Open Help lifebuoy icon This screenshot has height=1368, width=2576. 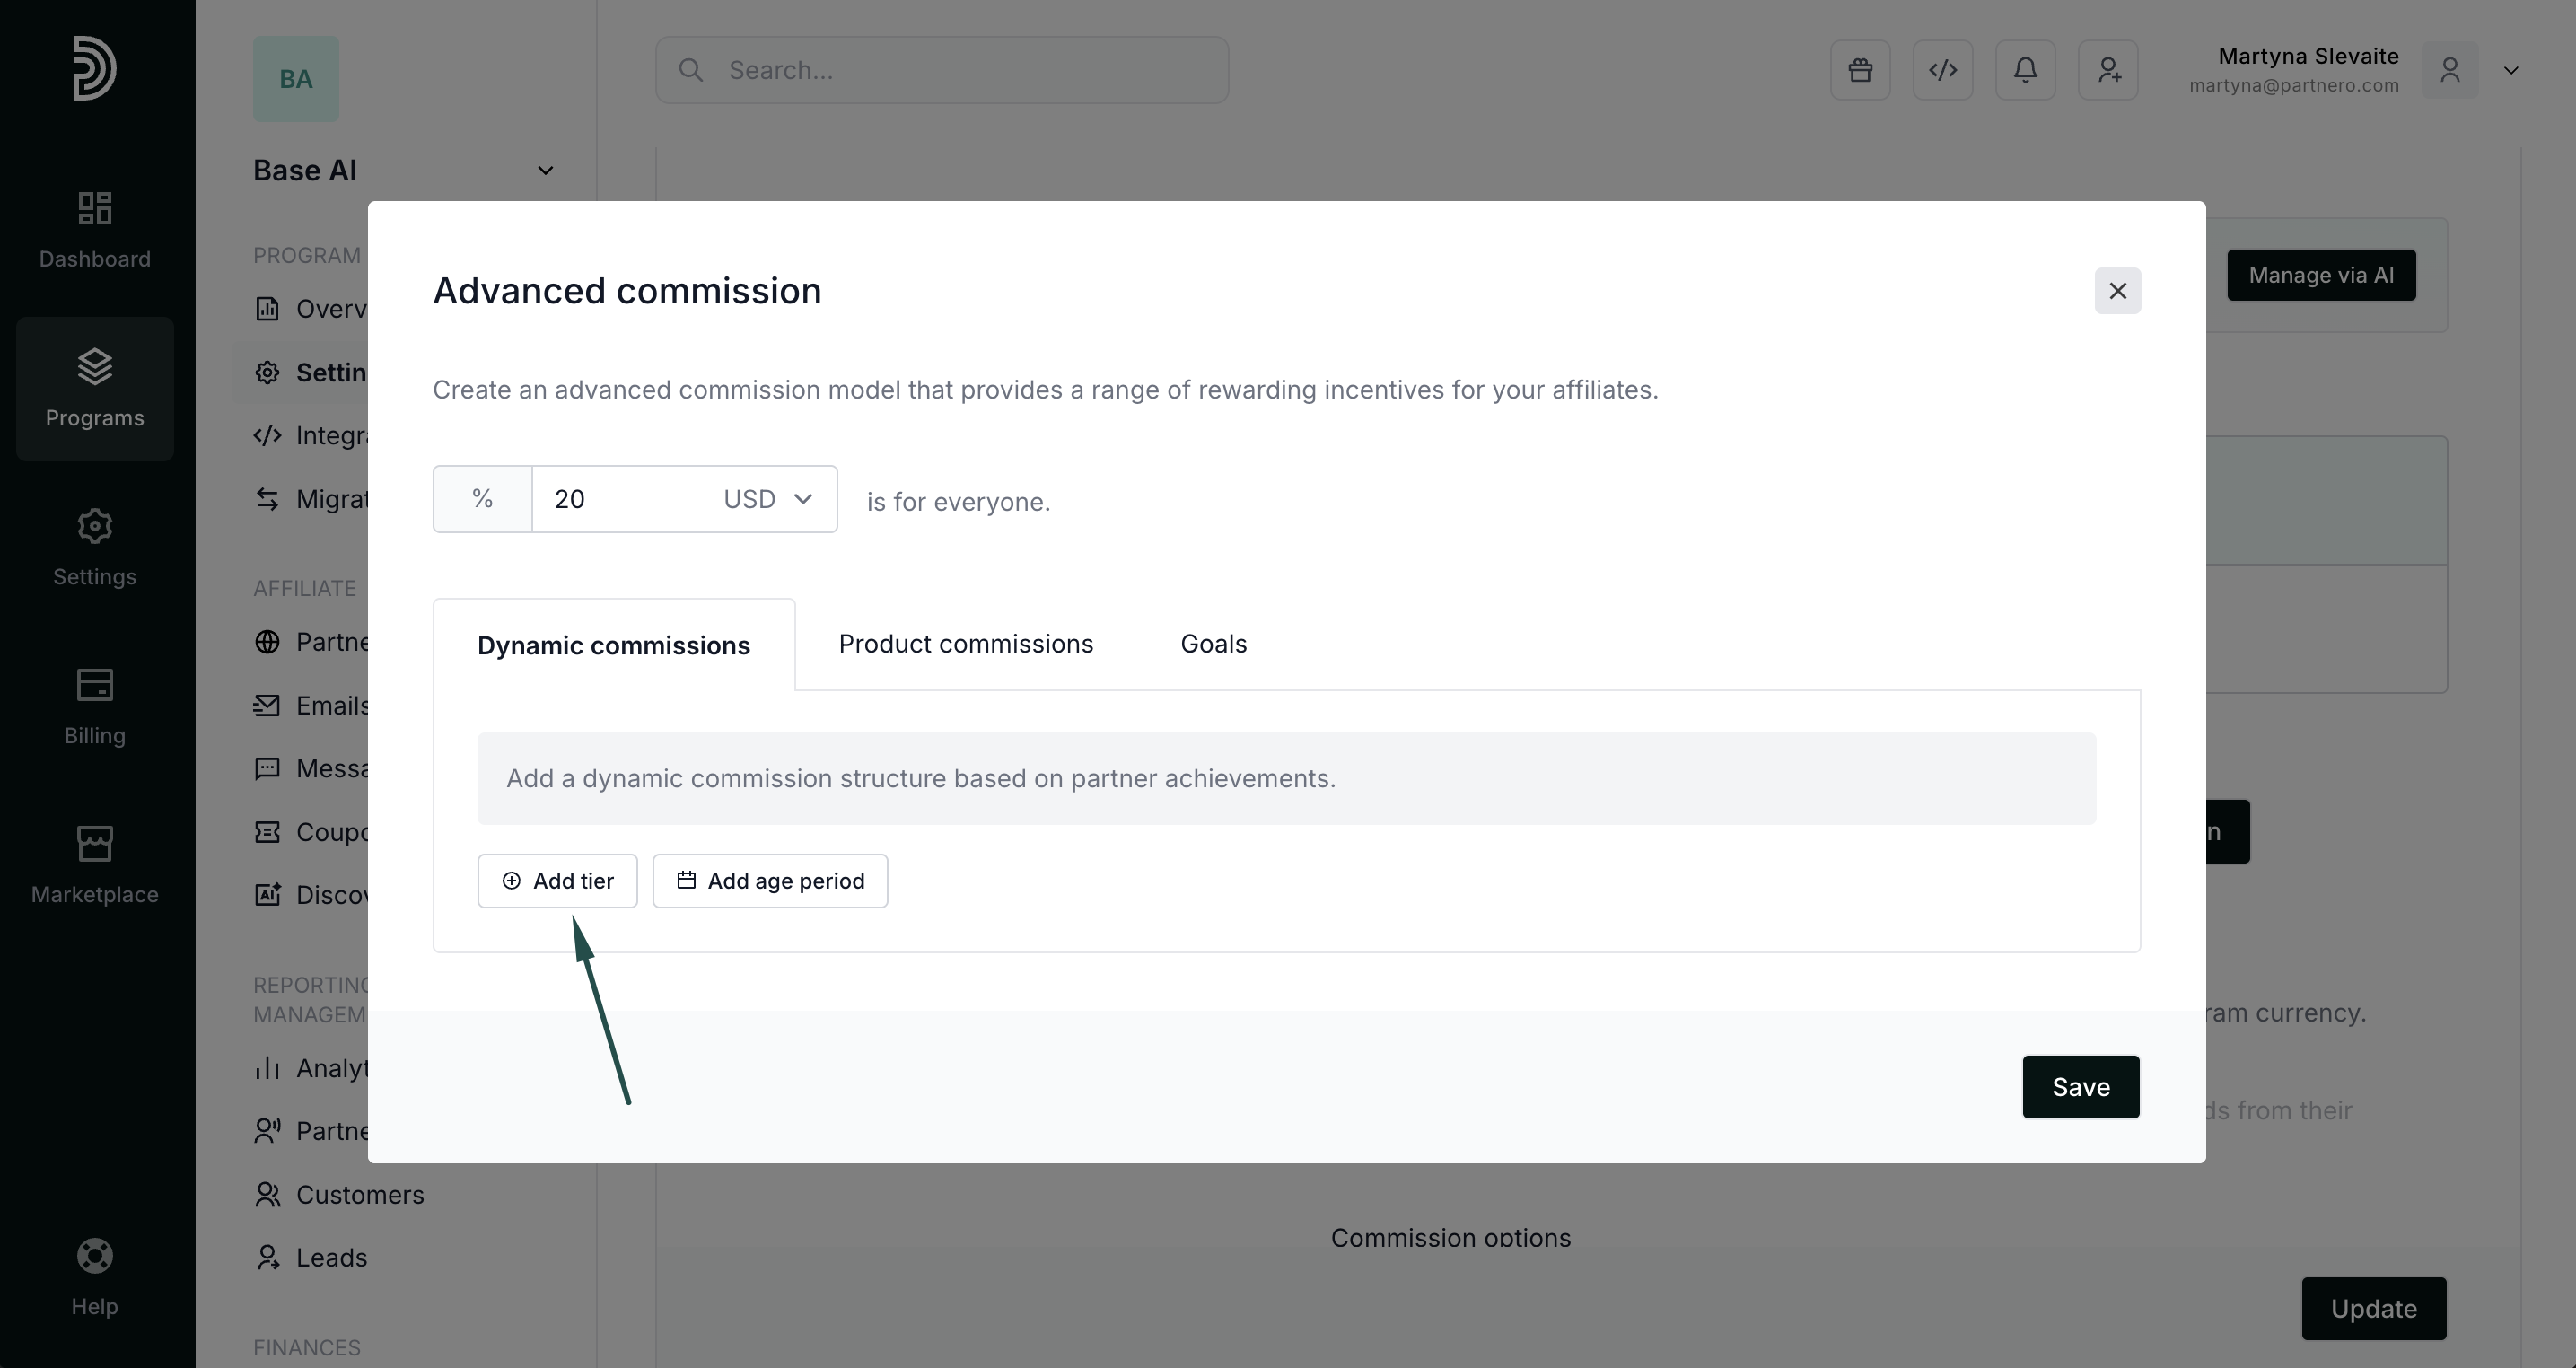point(95,1277)
